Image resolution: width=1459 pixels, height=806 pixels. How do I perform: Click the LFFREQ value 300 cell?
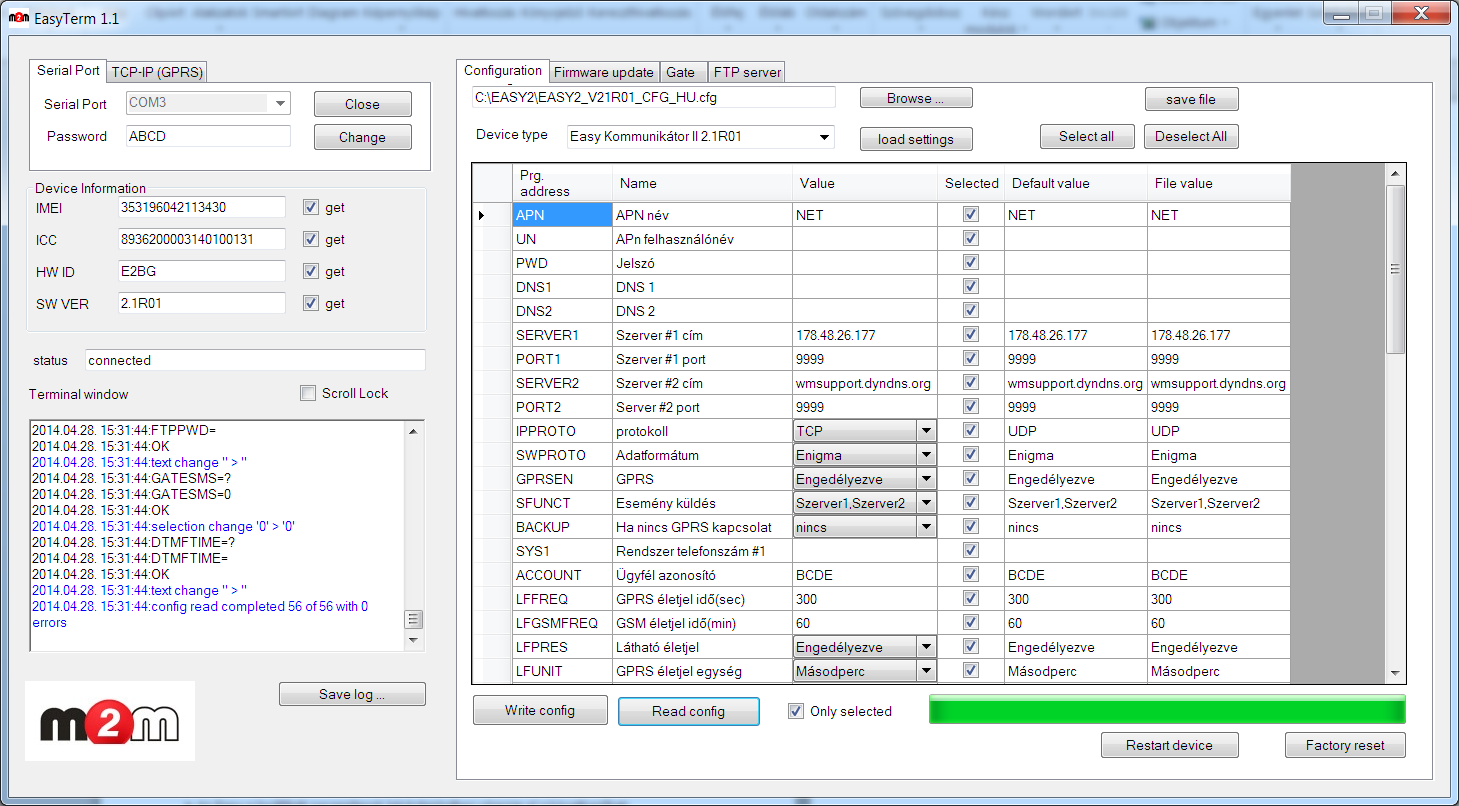864,599
